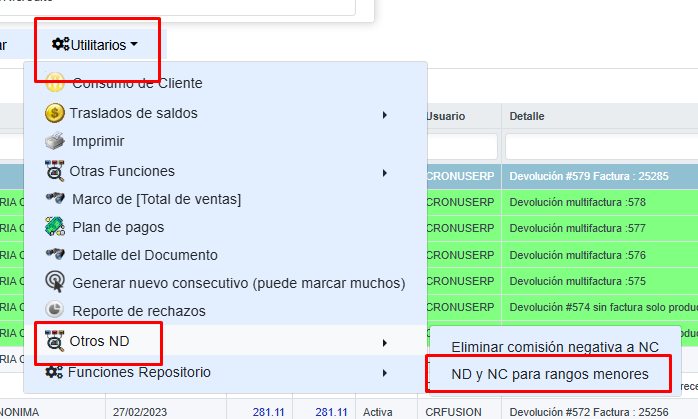Click the dollar coin icon for Traslados de saldos
Screen dimensions: 698x419
55,113
